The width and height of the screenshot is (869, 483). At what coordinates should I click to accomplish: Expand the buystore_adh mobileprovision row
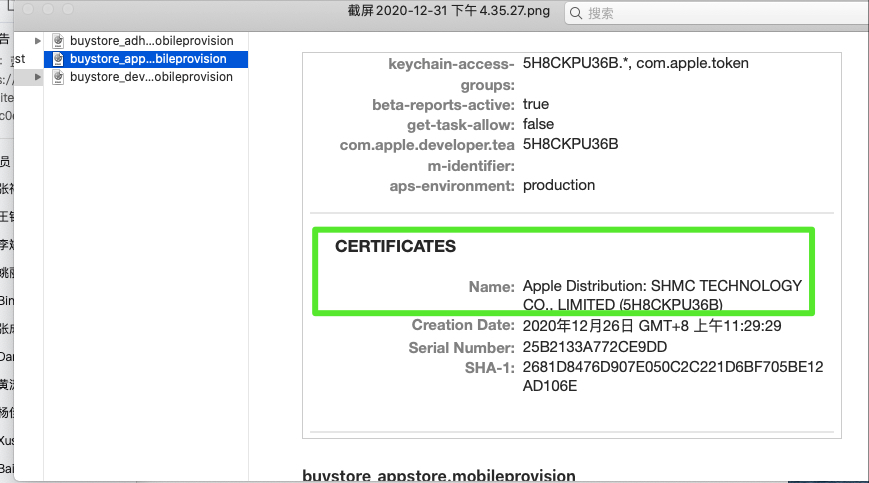click(38, 41)
